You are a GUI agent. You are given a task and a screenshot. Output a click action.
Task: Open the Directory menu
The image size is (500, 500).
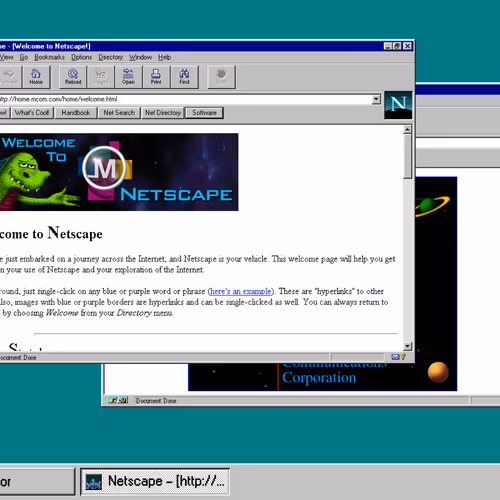(x=111, y=57)
